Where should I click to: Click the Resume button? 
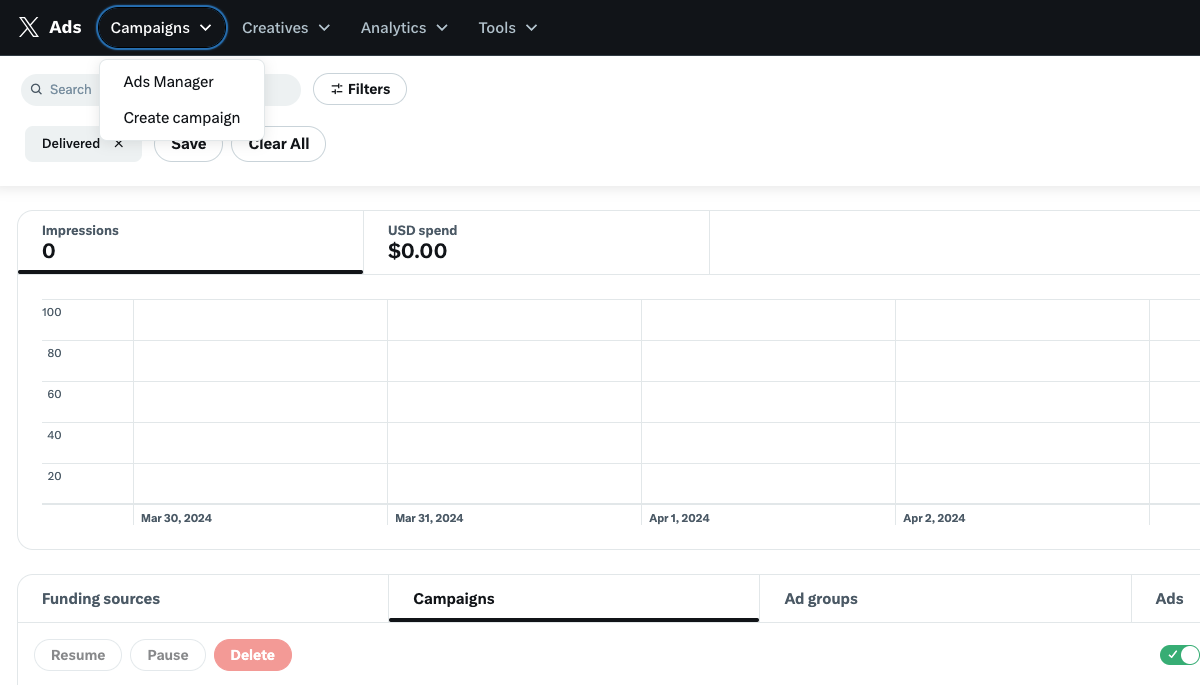pos(77,655)
